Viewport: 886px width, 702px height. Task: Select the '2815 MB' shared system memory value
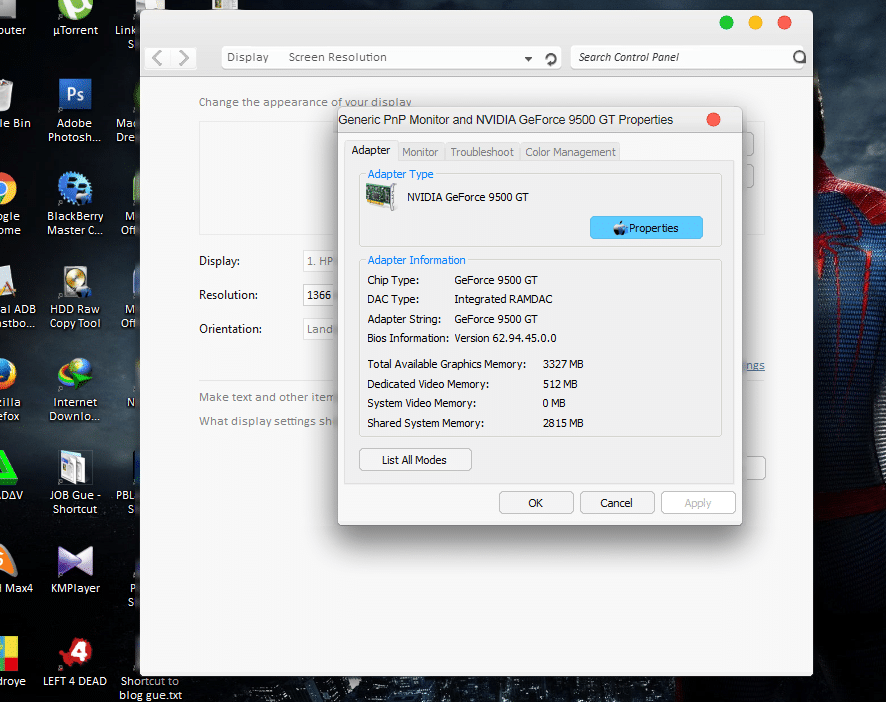(563, 423)
